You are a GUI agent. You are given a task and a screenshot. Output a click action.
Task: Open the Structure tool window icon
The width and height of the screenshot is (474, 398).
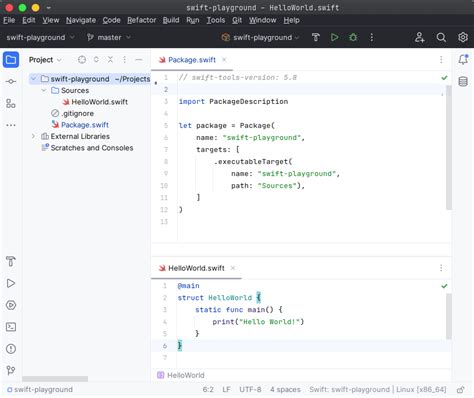pyautogui.click(x=11, y=104)
